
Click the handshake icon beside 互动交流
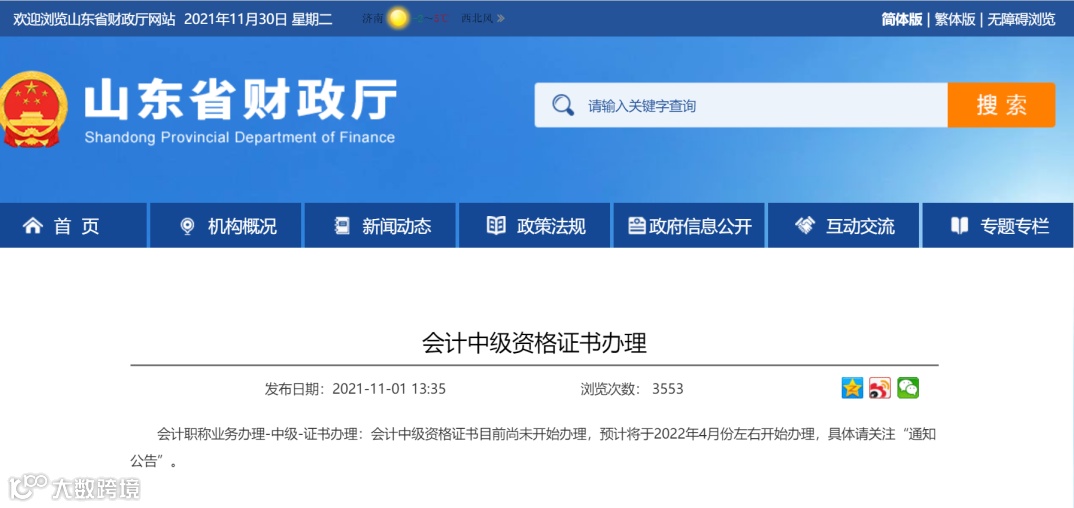(805, 225)
